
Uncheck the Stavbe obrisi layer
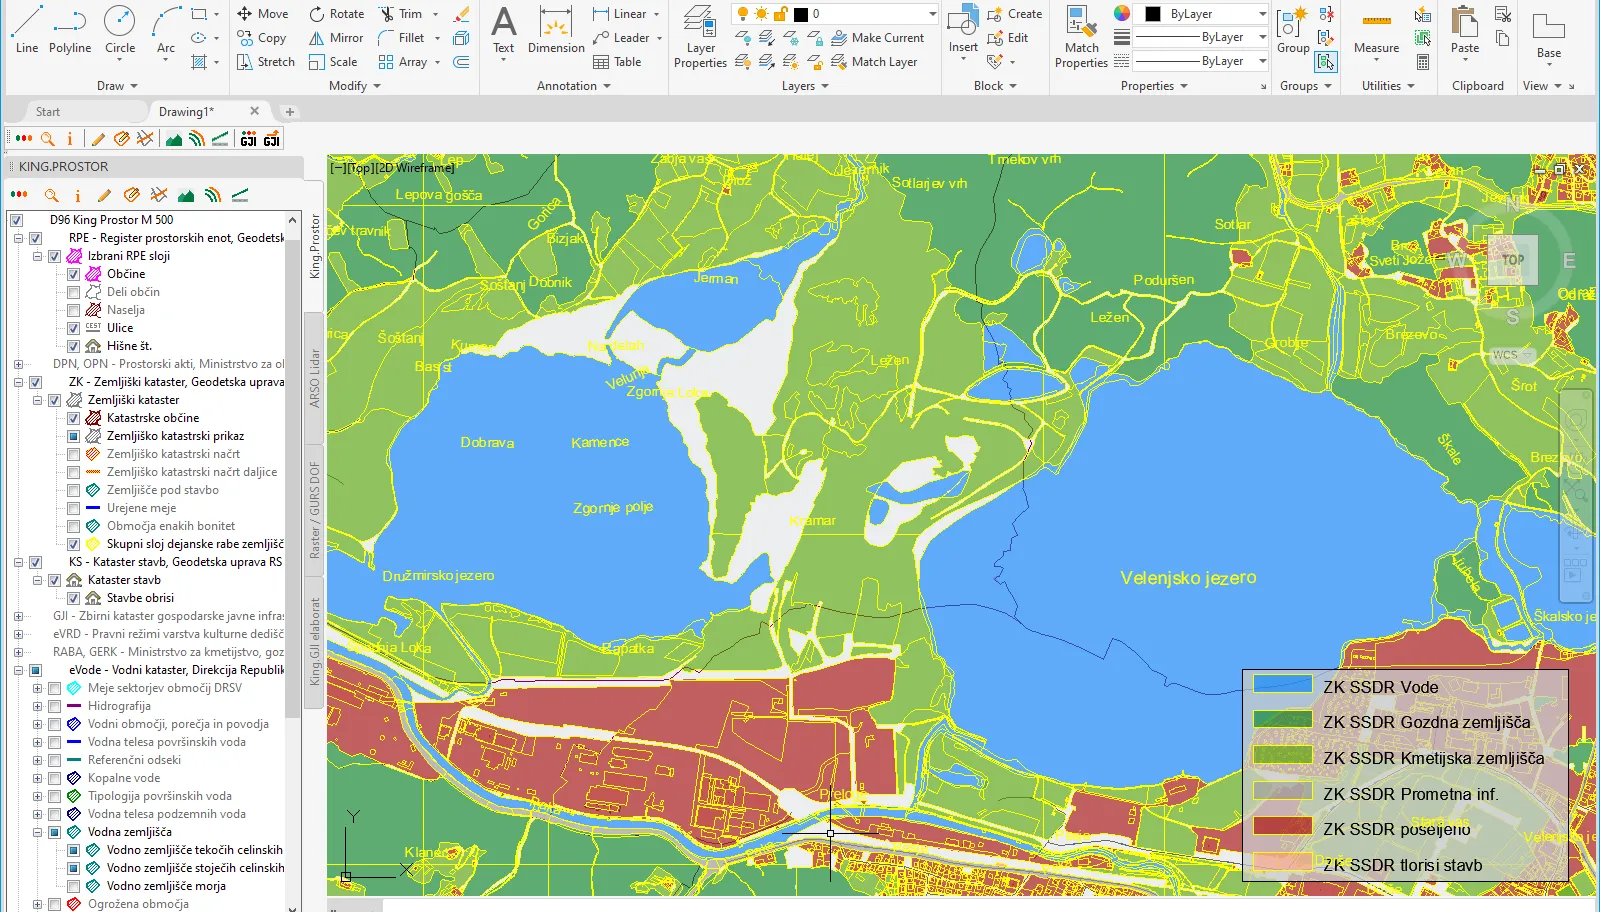[73, 598]
